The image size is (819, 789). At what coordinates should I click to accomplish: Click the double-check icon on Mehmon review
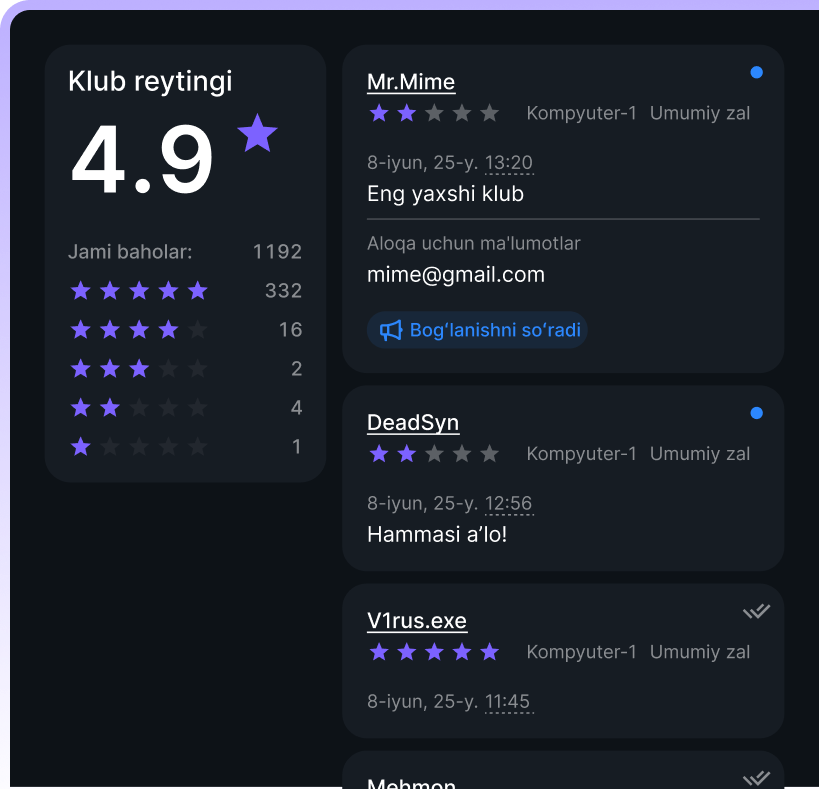pyautogui.click(x=756, y=779)
